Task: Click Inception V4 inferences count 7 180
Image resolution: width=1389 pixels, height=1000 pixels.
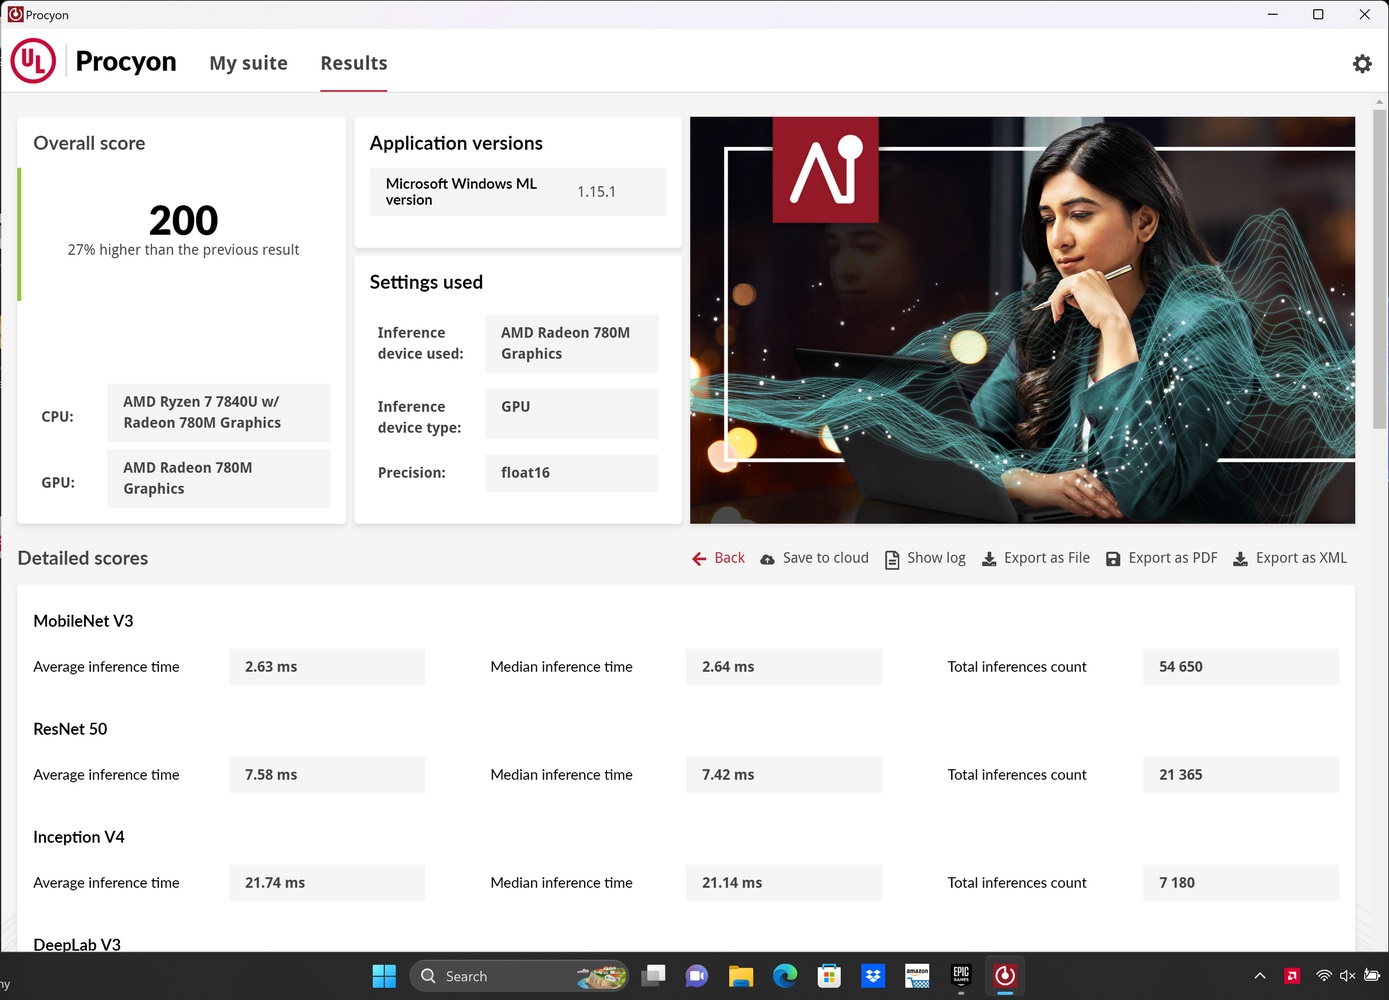Action: (1241, 883)
